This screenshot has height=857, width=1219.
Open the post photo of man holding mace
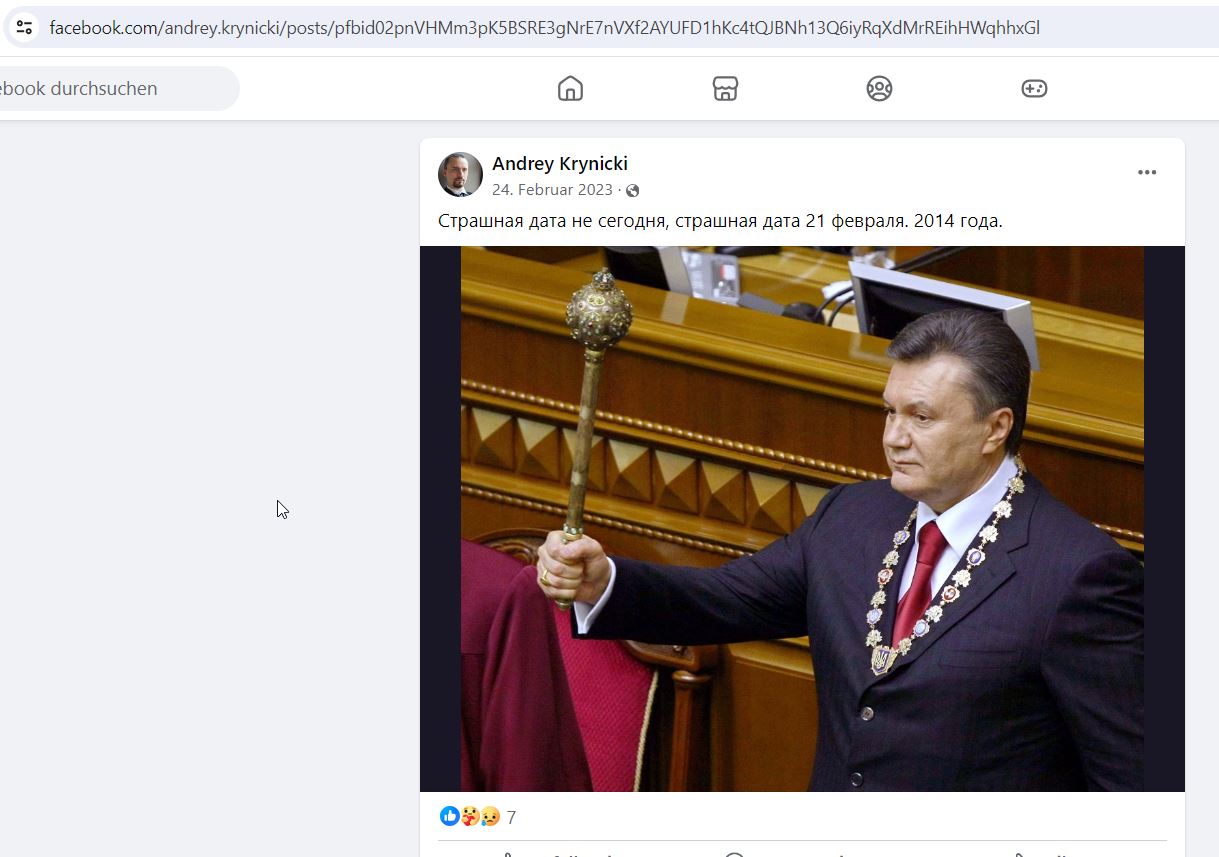pos(802,519)
